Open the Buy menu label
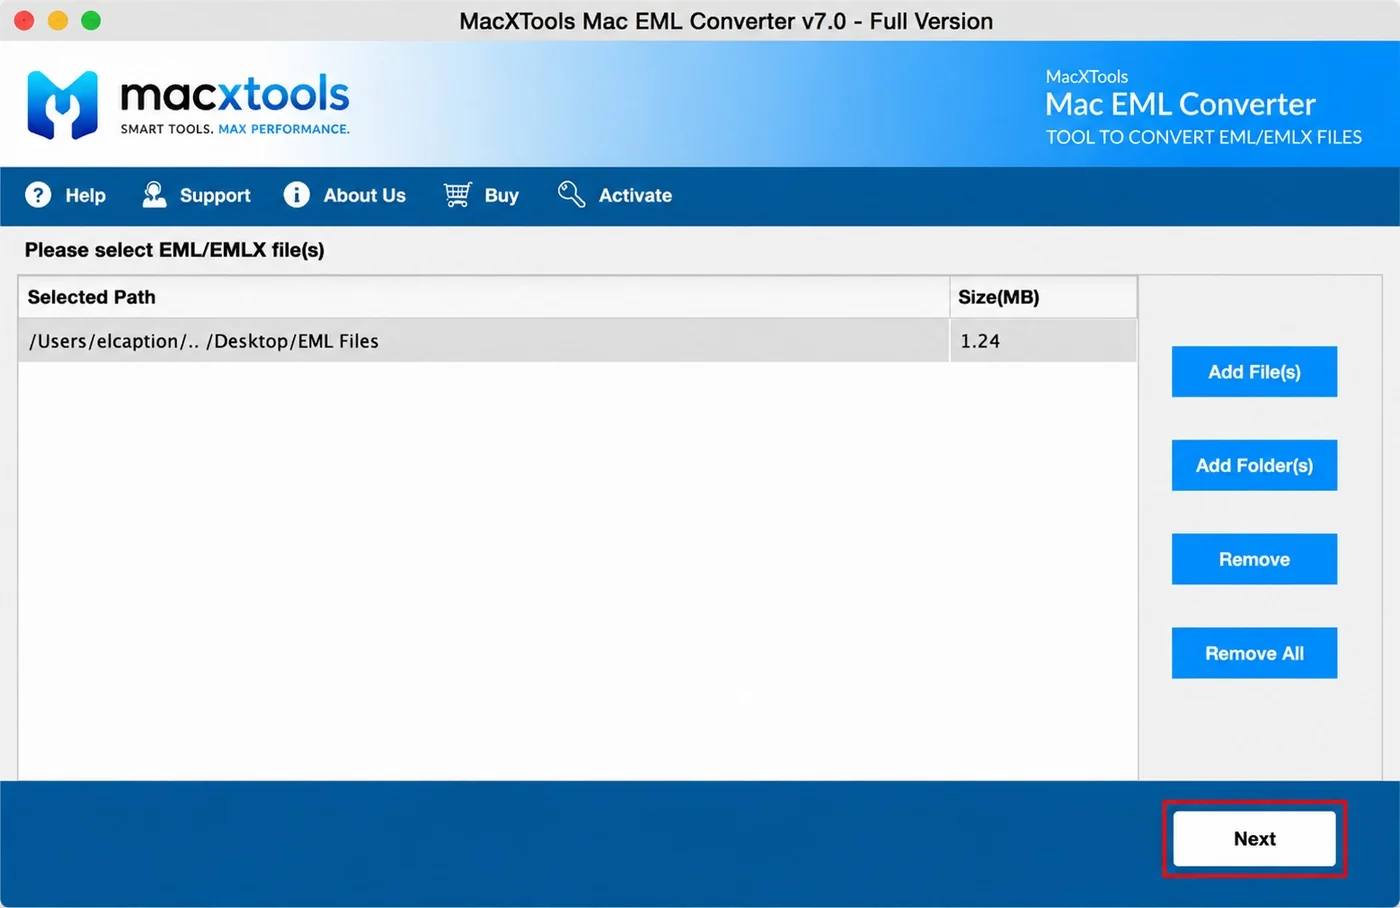This screenshot has width=1400, height=908. (501, 196)
